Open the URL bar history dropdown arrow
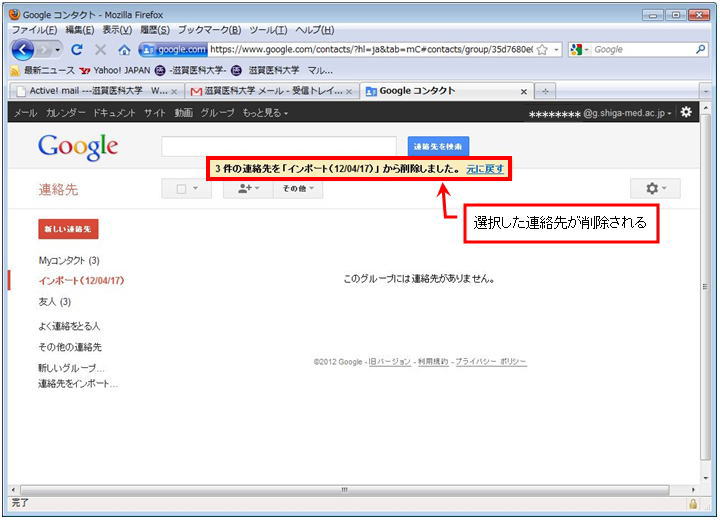 point(557,50)
